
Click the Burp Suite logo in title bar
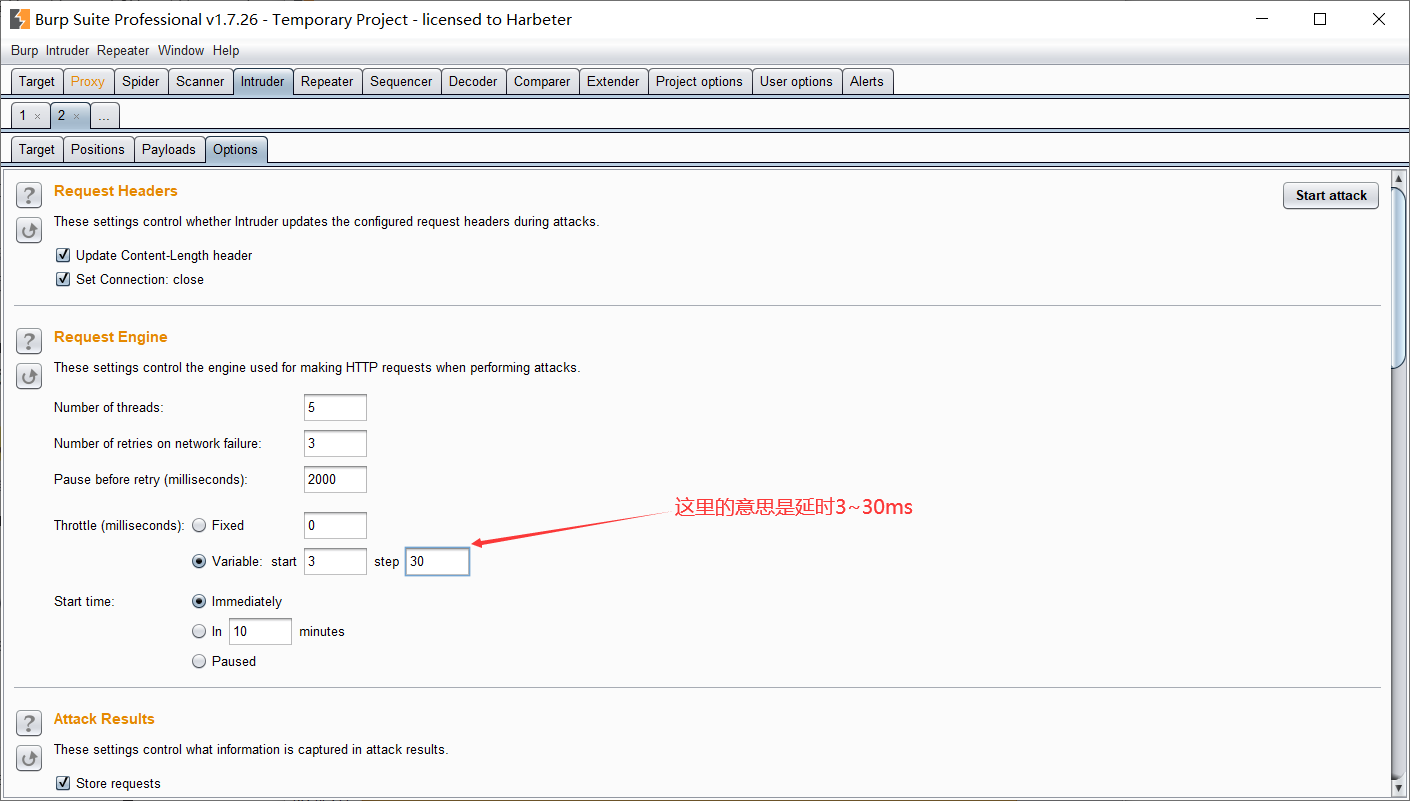[x=19, y=19]
